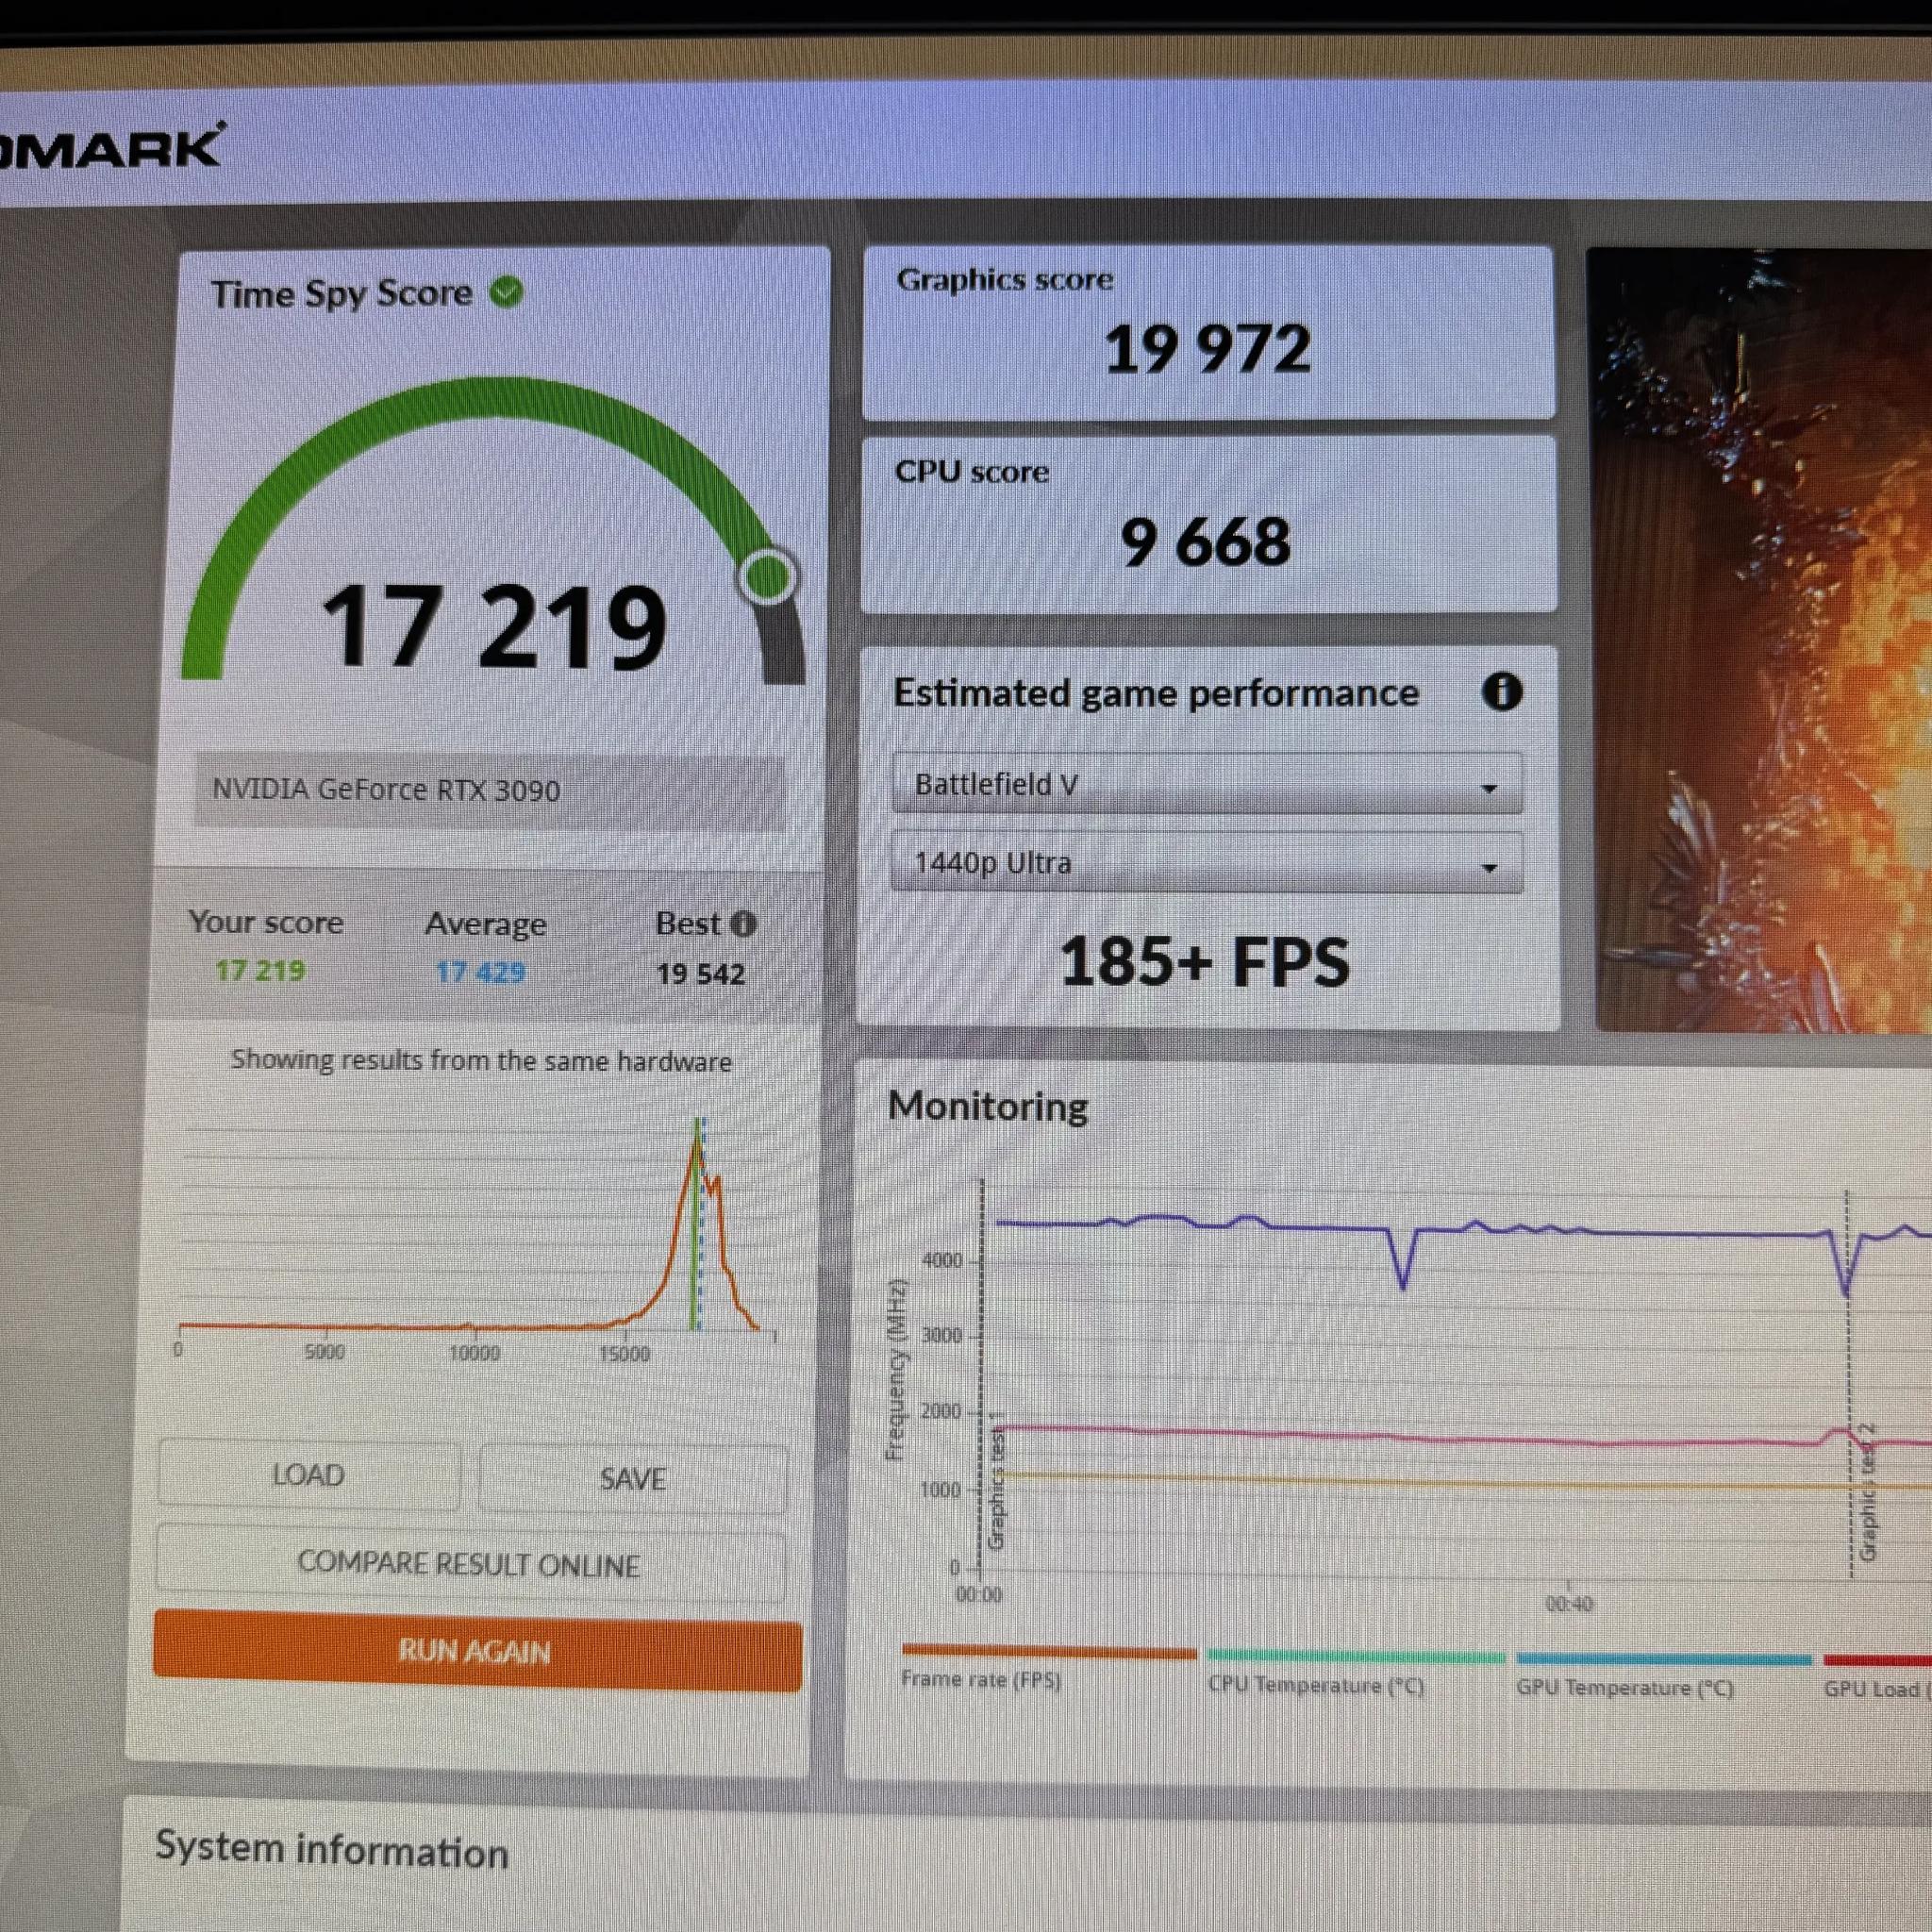Click the 185+ FPS estimate
The image size is (1932, 1932).
(1204, 962)
